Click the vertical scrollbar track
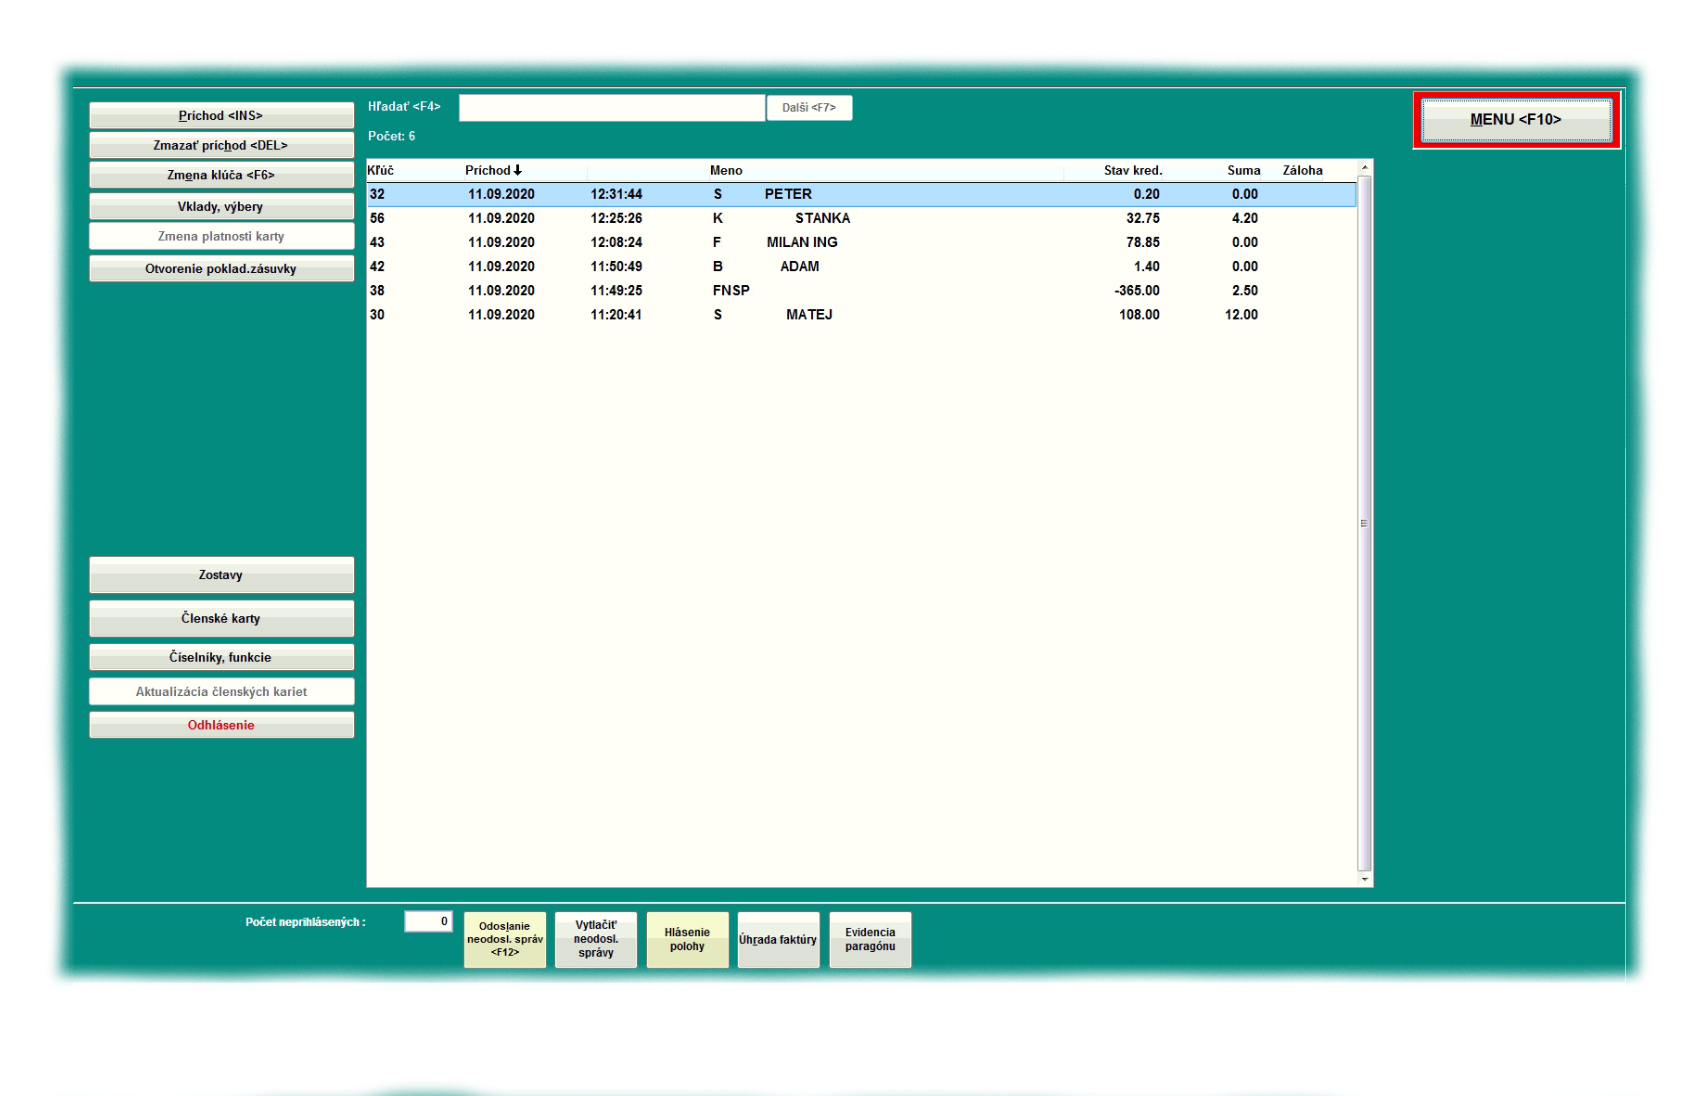 (x=1365, y=523)
